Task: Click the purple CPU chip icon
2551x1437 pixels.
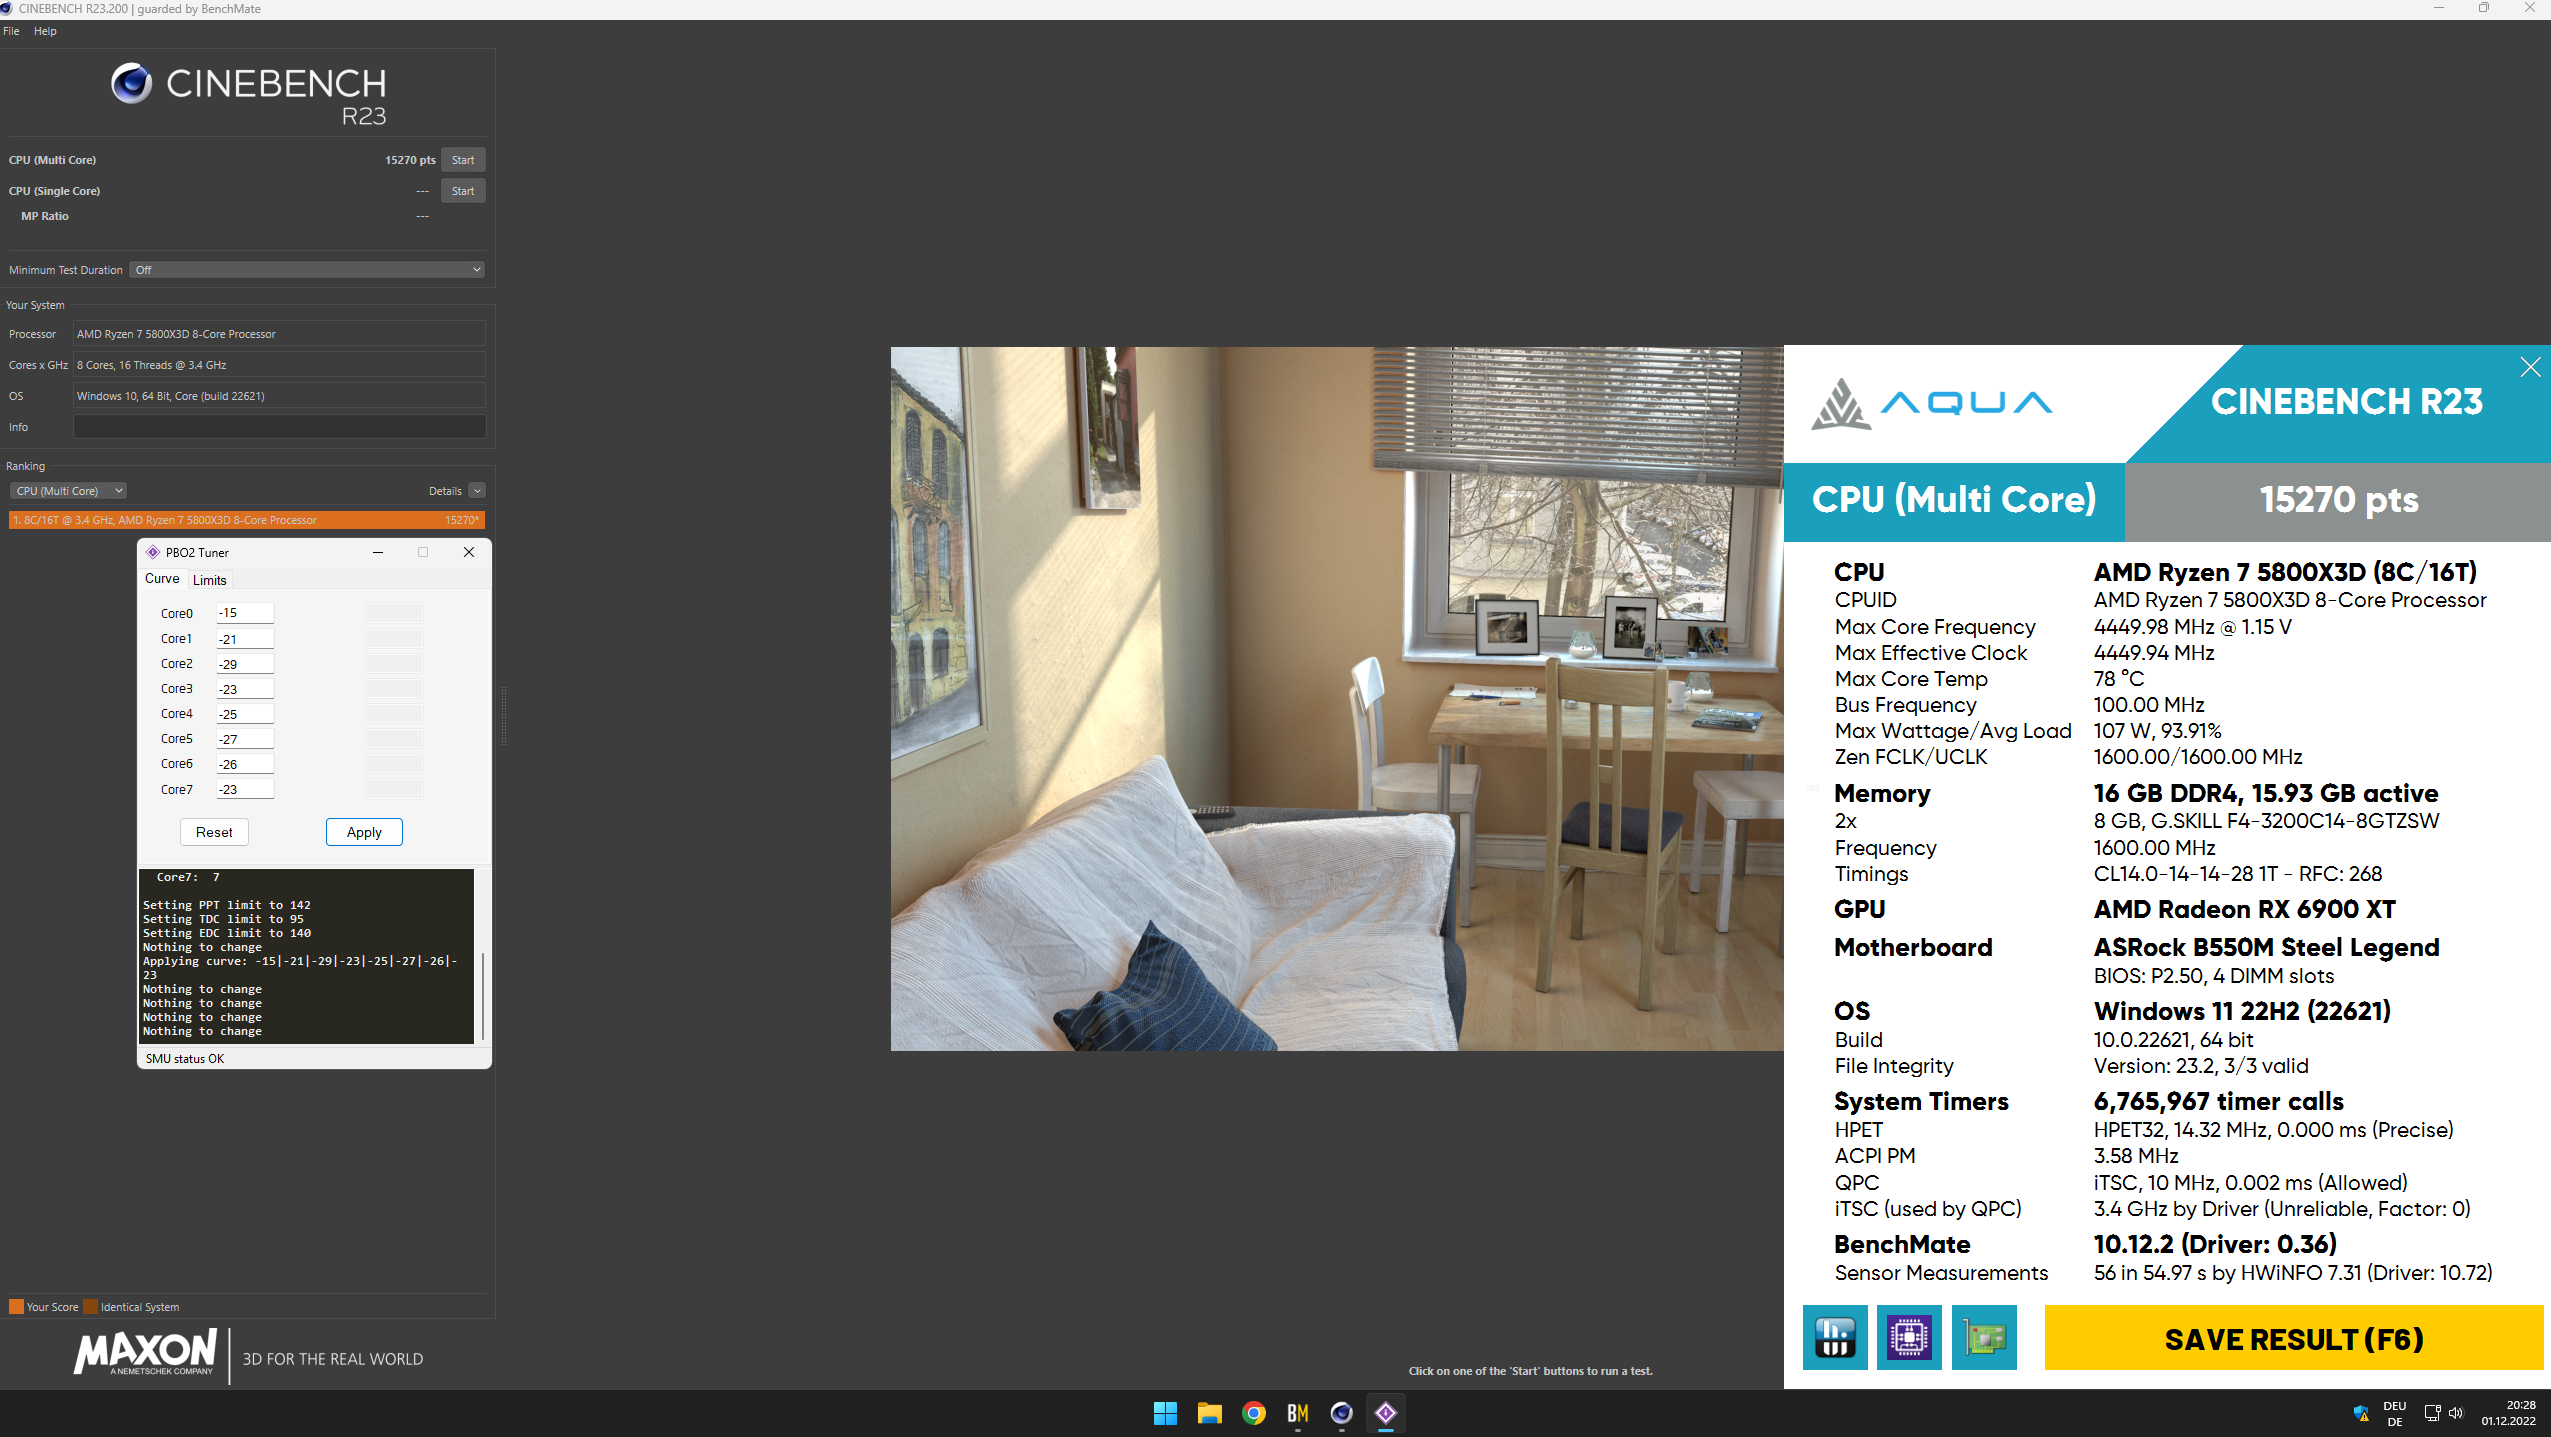Action: [x=1908, y=1337]
